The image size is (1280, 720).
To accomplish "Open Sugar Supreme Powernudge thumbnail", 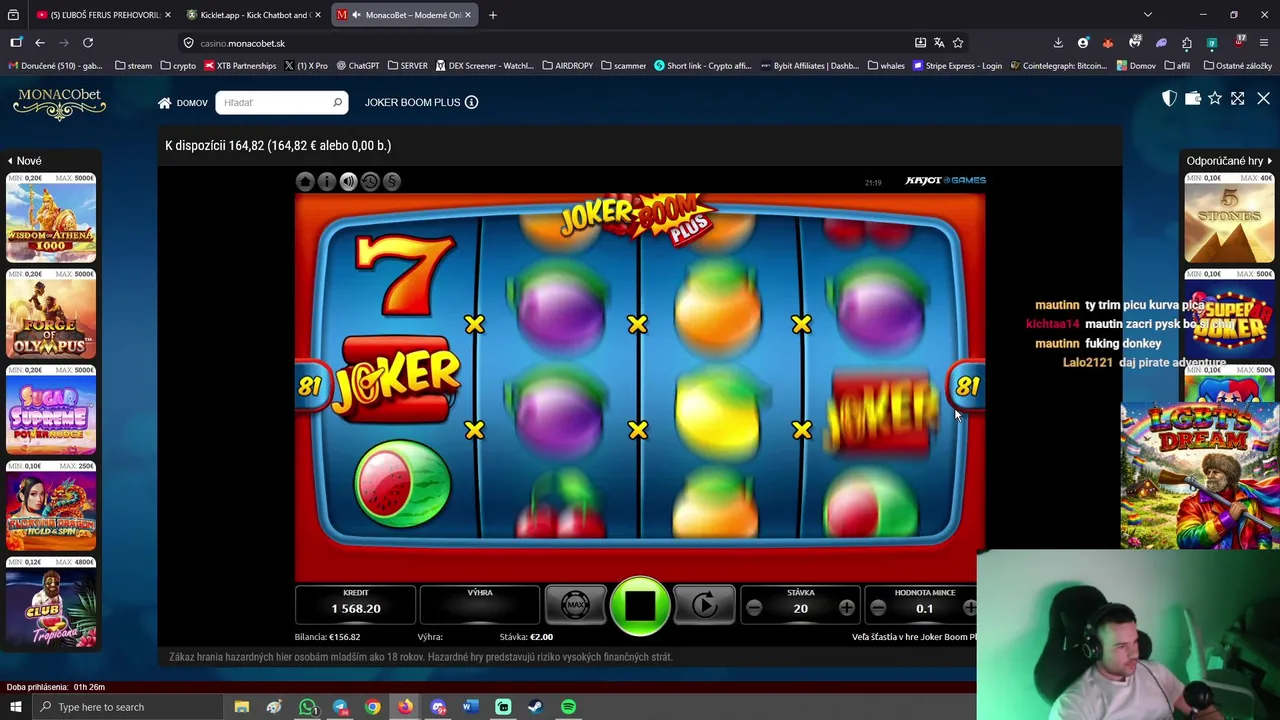I will click(x=51, y=409).
